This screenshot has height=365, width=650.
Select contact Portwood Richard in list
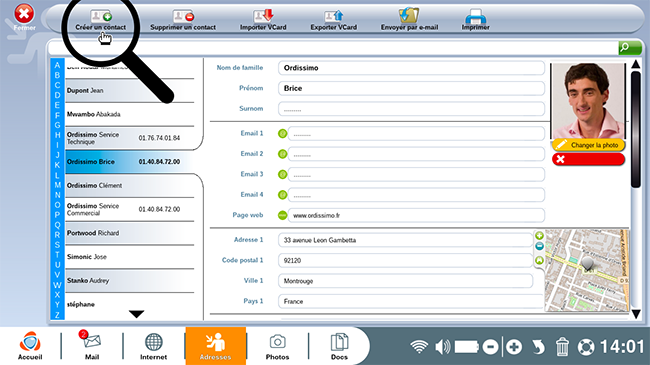[x=130, y=233]
